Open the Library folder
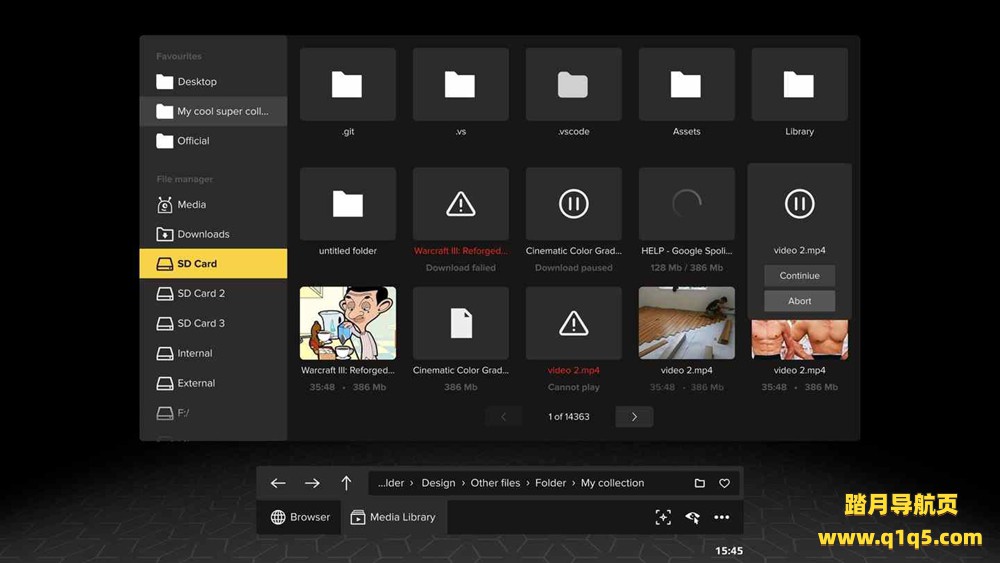 [x=799, y=84]
